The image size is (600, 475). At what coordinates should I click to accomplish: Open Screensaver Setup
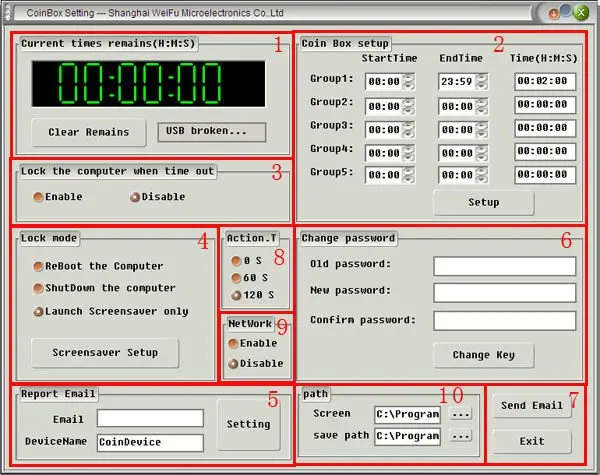pyautogui.click(x=105, y=353)
